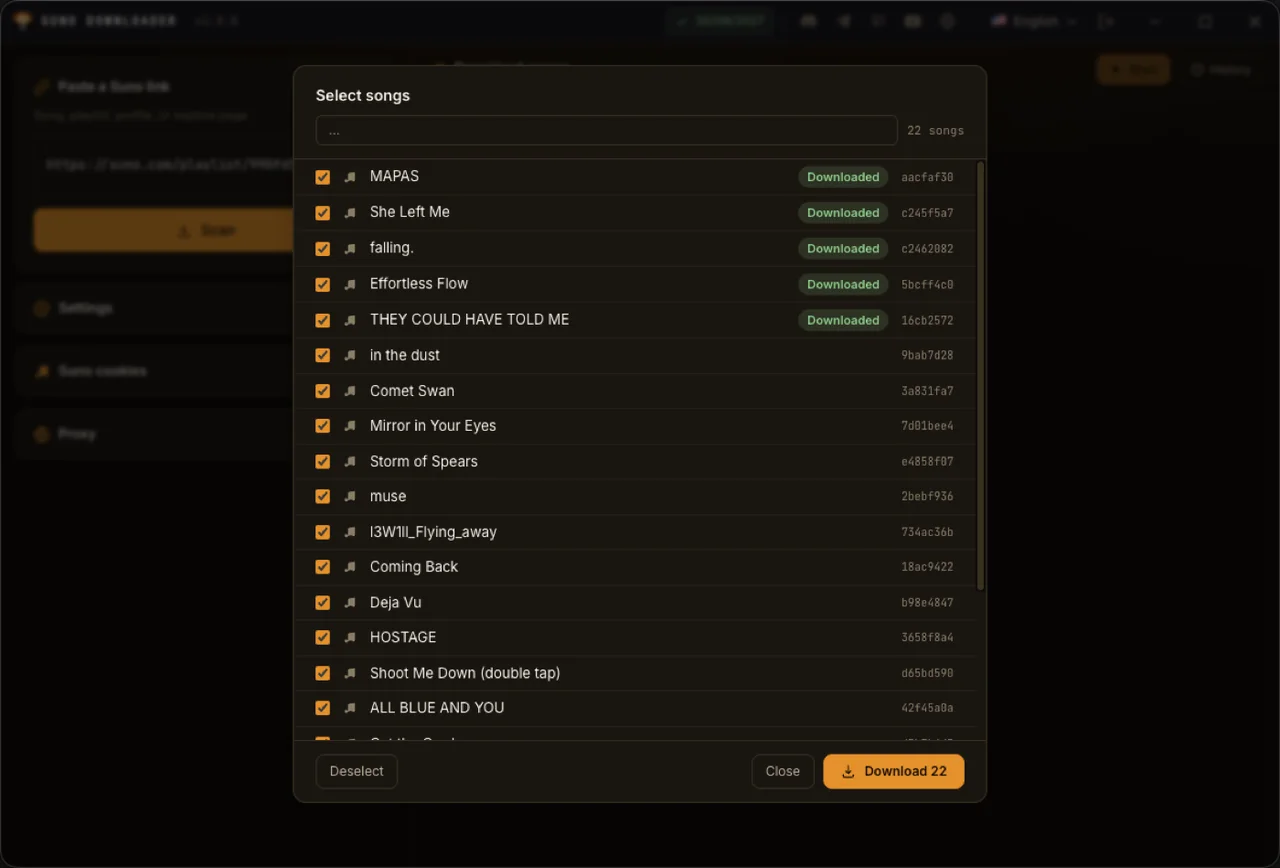
Task: Click the note icon beside Coming Back
Action: [350, 567]
